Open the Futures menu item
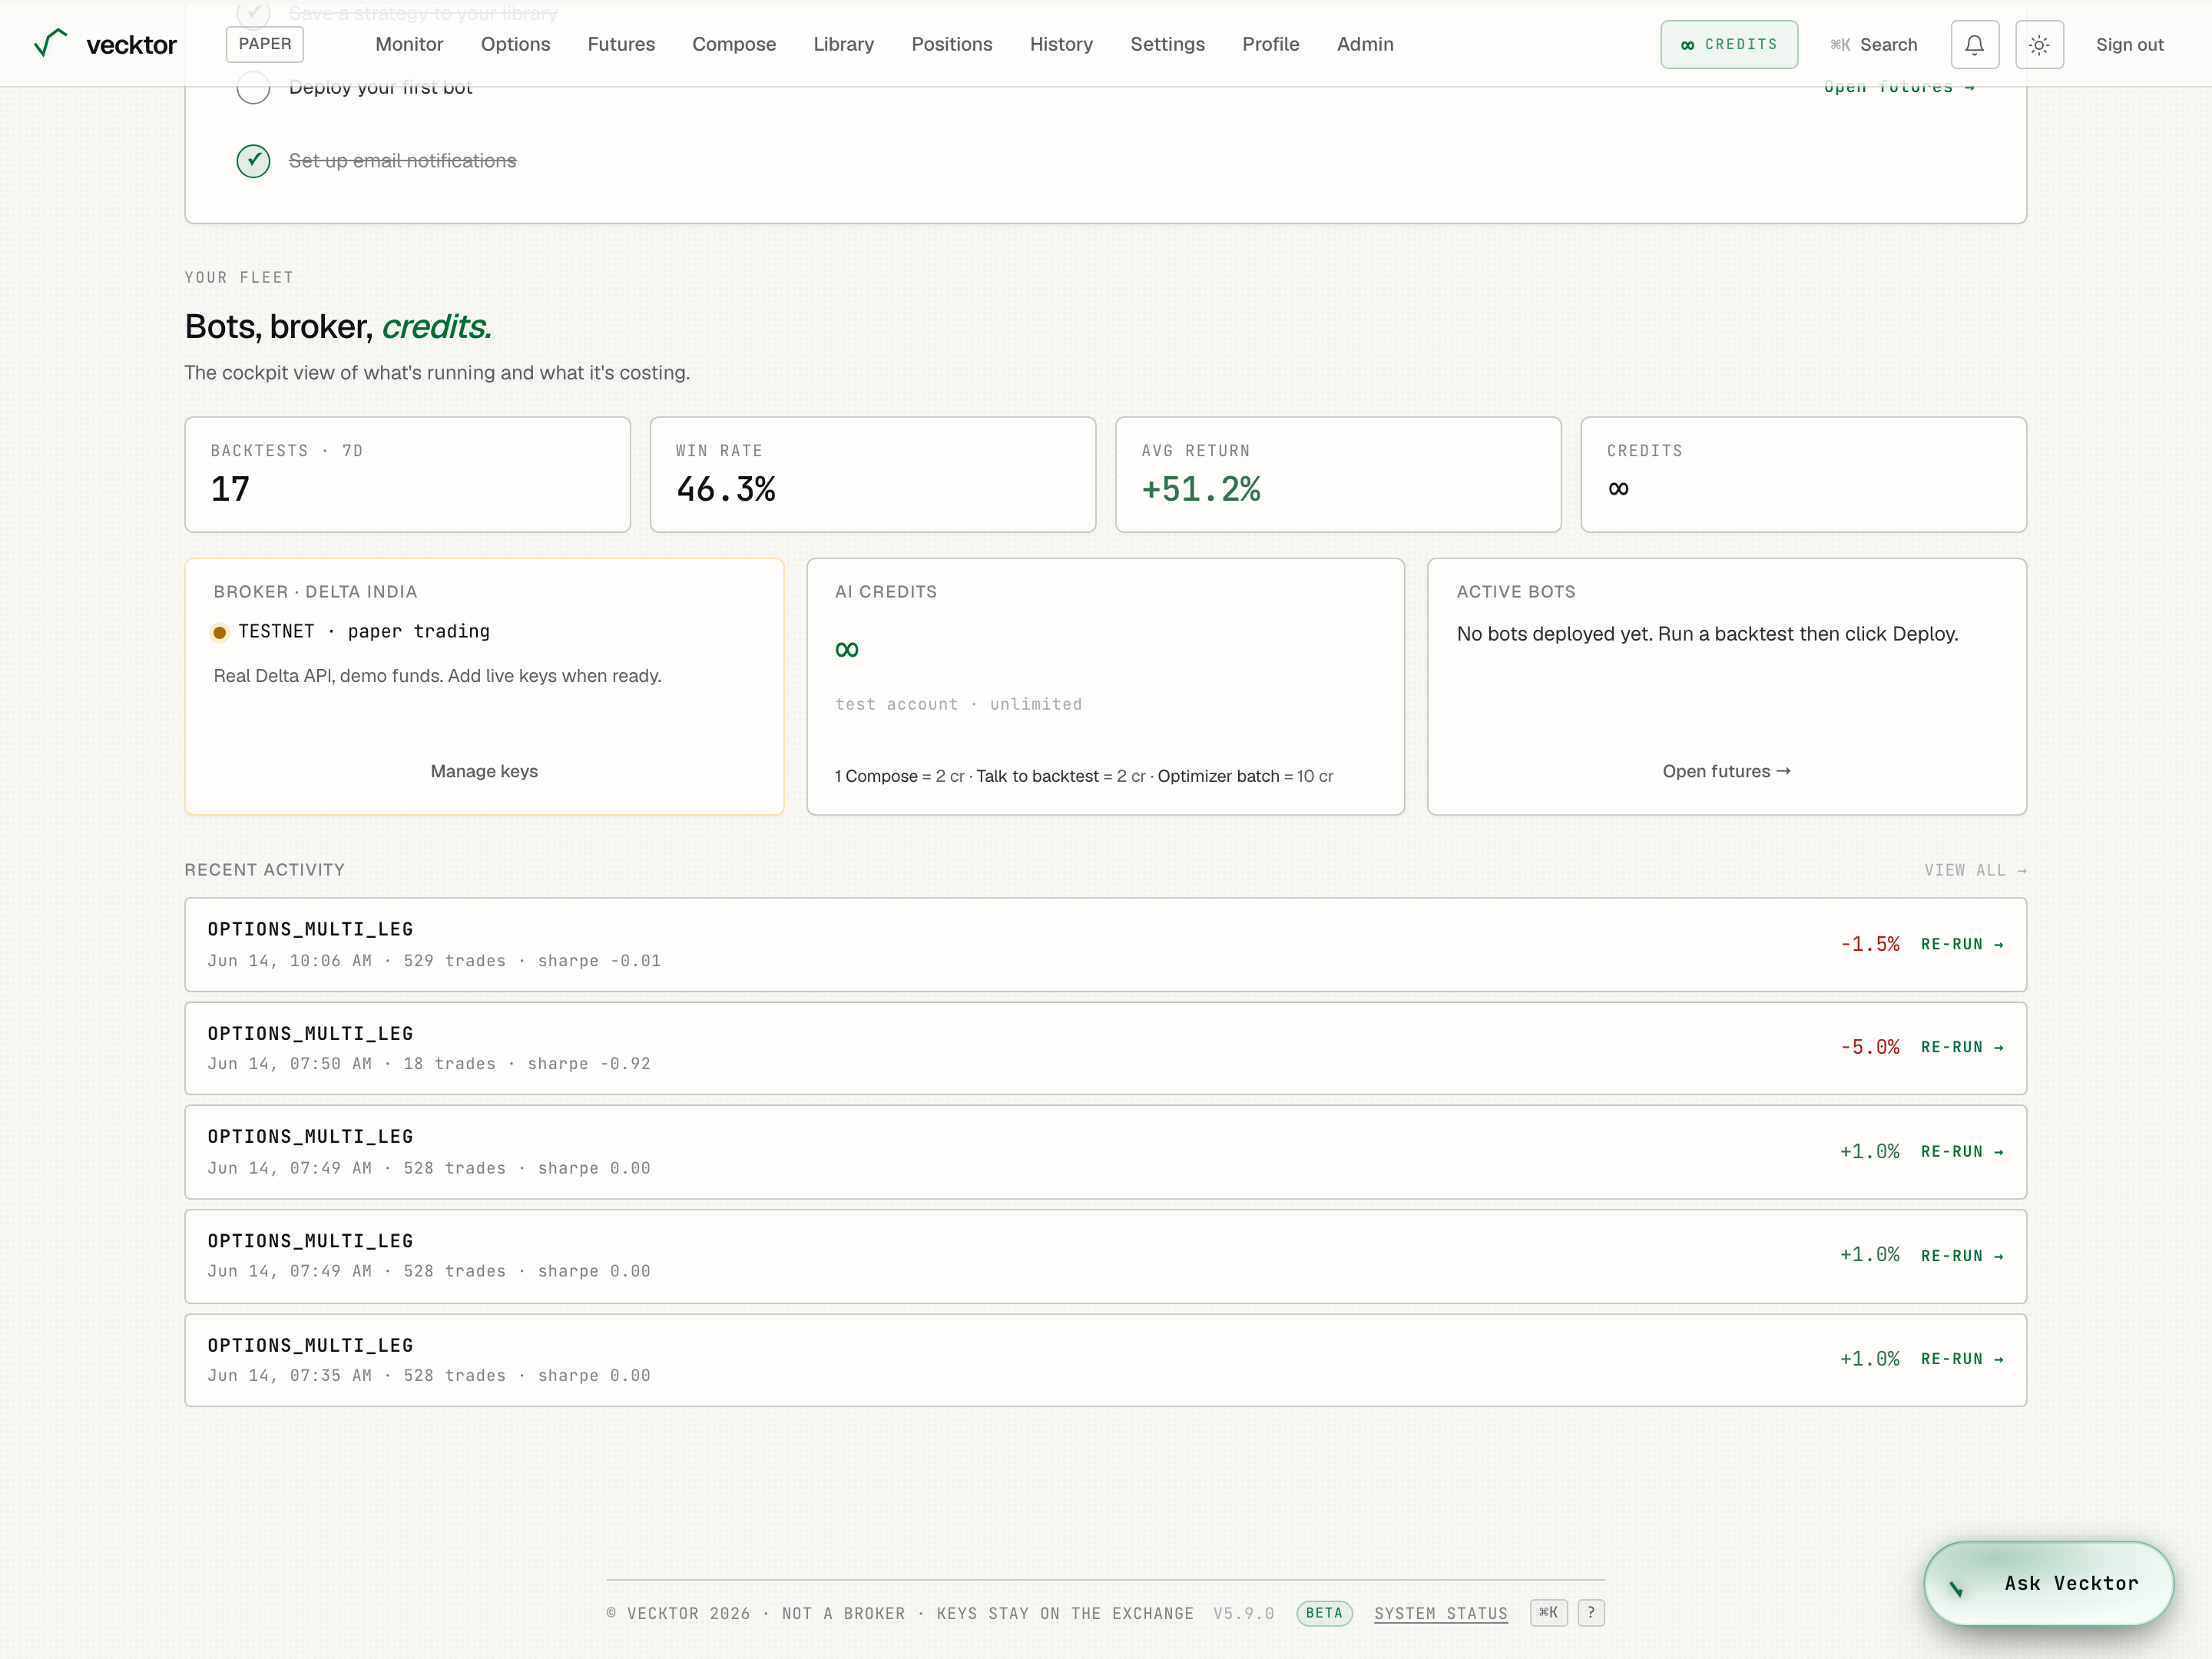Image resolution: width=2212 pixels, height=1659 pixels. pos(621,44)
